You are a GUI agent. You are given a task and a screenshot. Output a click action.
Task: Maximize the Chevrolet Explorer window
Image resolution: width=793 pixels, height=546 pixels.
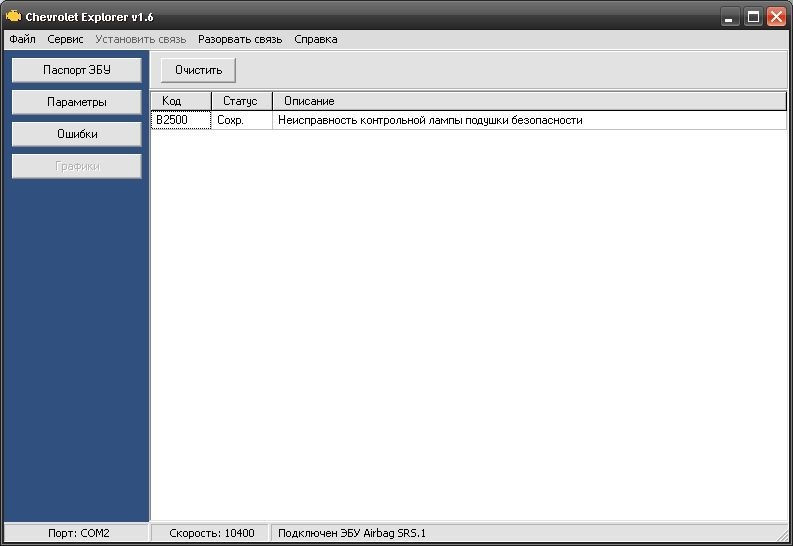click(x=753, y=17)
